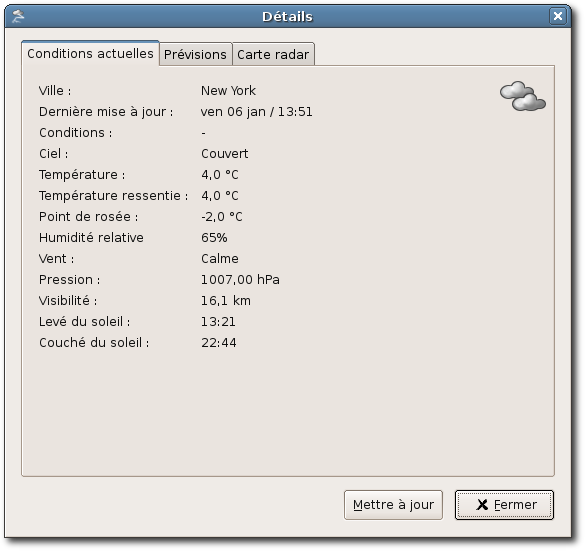Open the Carte radar tab
Image resolution: width=585 pixels, height=551 pixels.
pyautogui.click(x=273, y=54)
